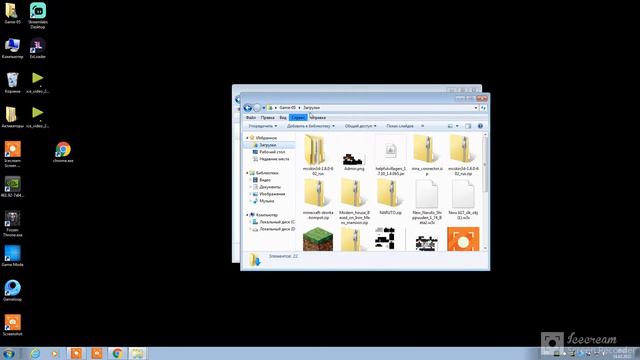Select the orange Icecream recorder file
This screenshot has width=640, height=360.
[x=463, y=239]
